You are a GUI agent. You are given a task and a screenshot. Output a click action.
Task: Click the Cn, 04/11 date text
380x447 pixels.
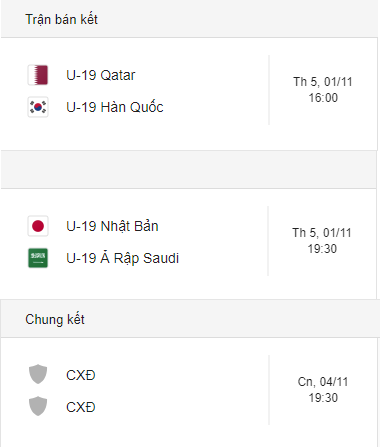pos(323,382)
